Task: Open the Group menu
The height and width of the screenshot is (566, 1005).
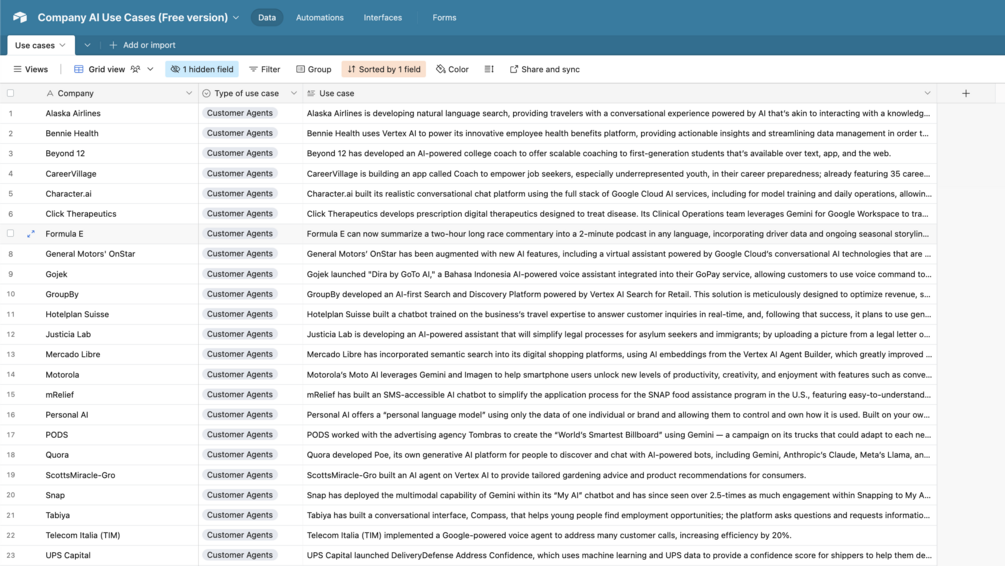Action: point(313,69)
